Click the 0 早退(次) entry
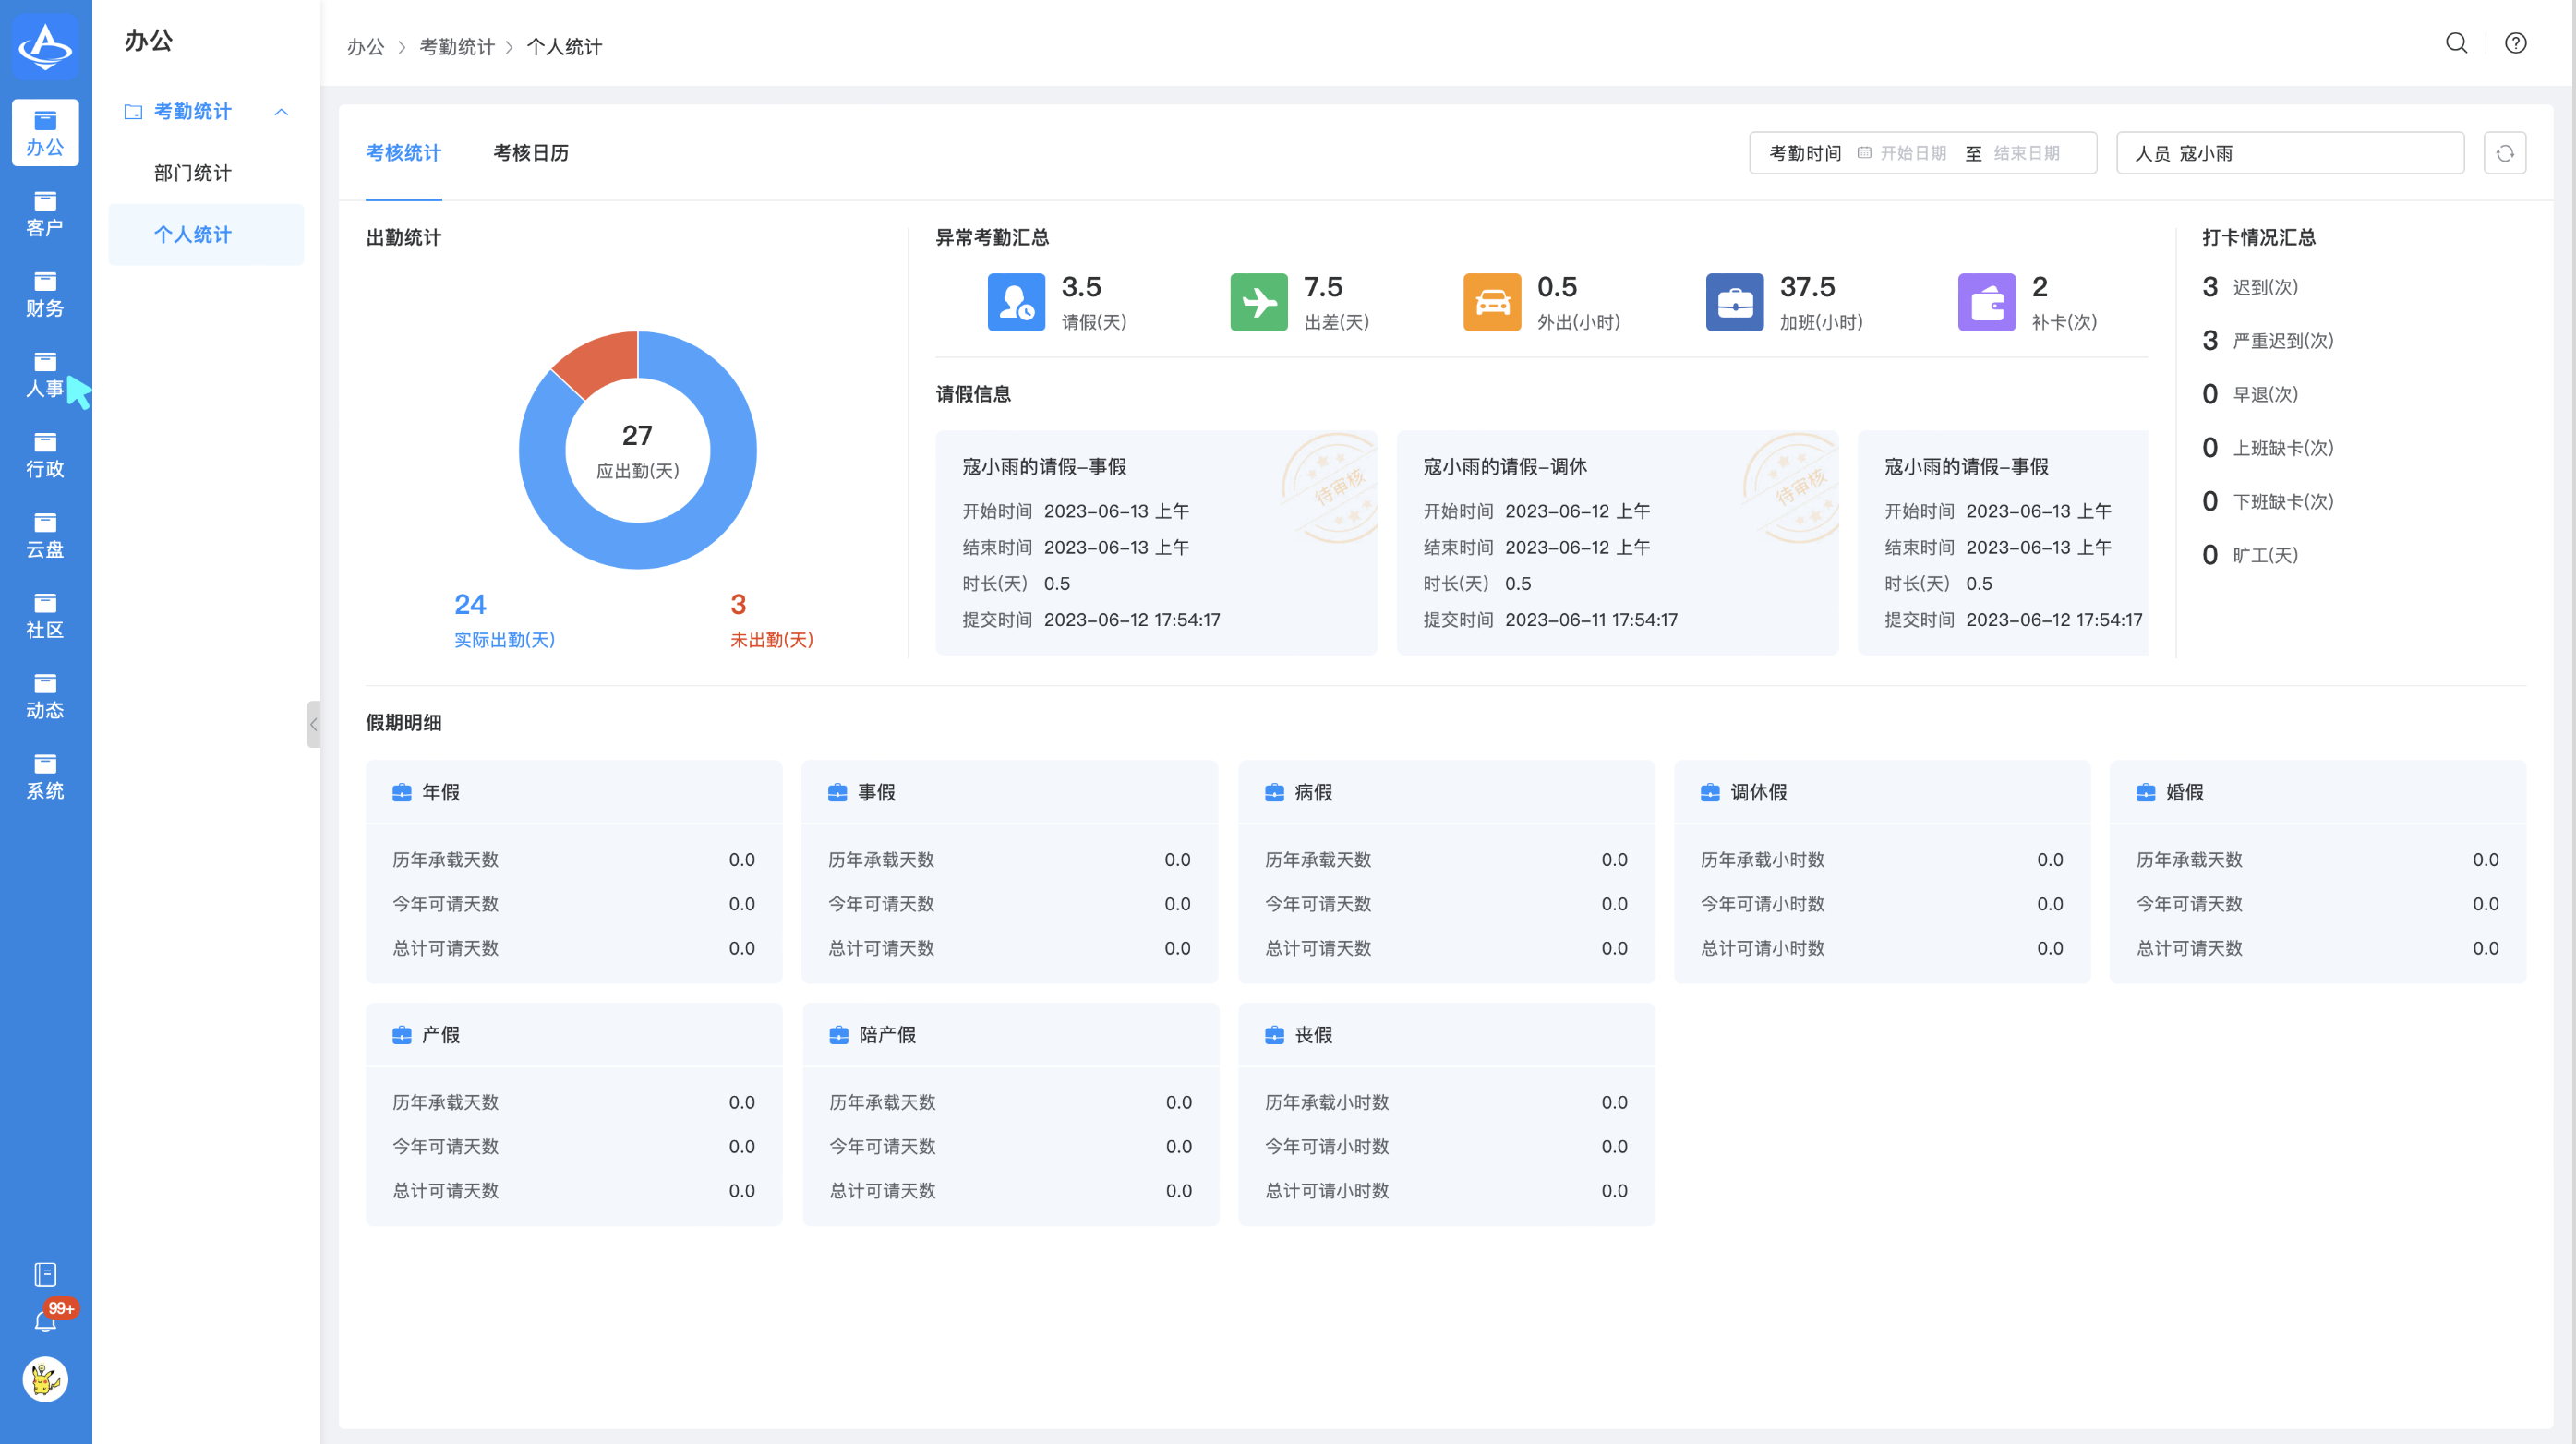This screenshot has height=1444, width=2576. (x=2250, y=394)
